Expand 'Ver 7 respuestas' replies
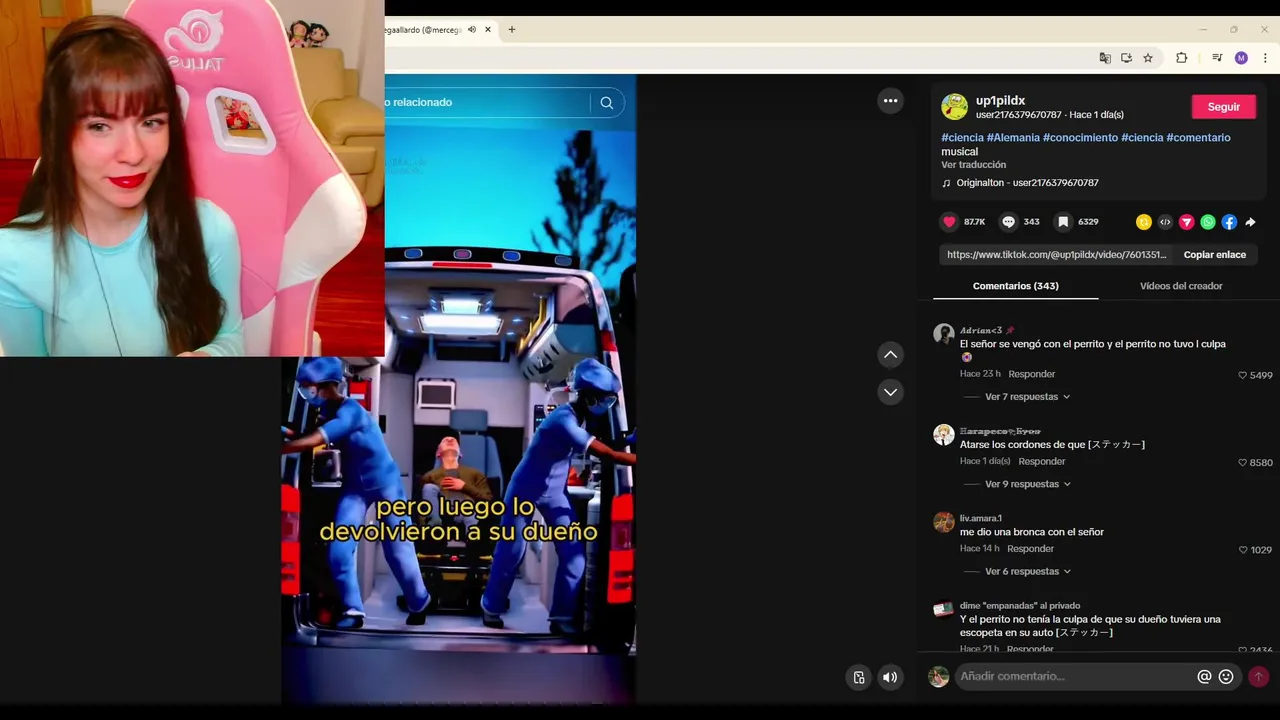The width and height of the screenshot is (1280, 720). (x=1027, y=397)
